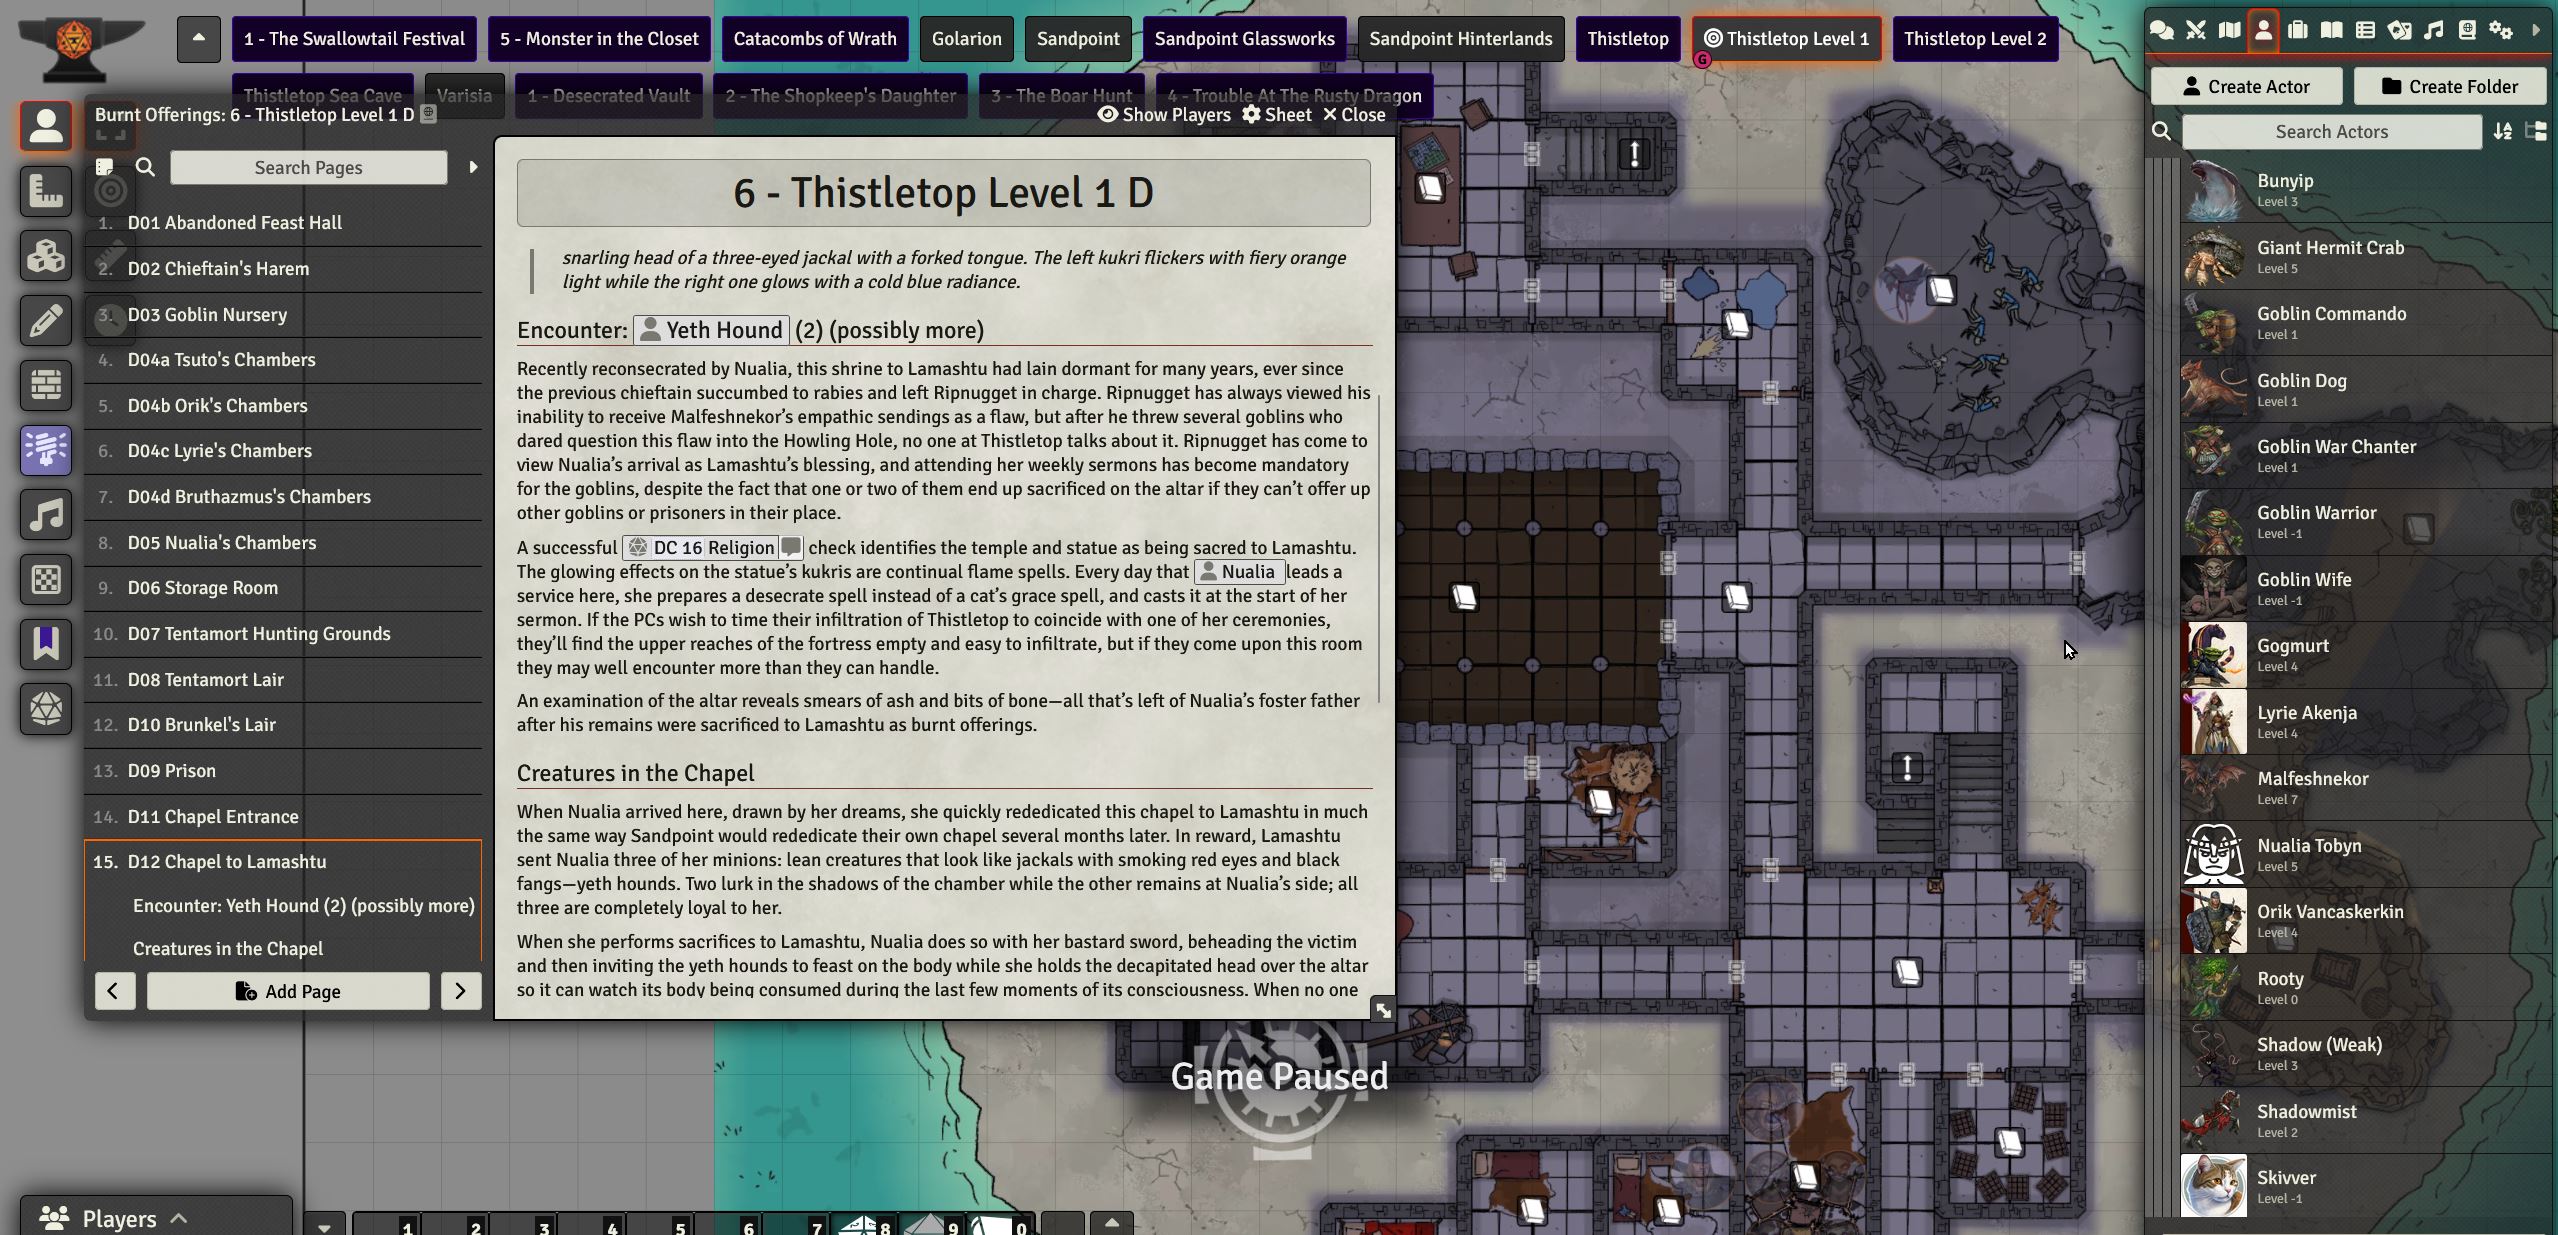Switch to Thistletop Level 2 tab
The width and height of the screenshot is (2558, 1235).
tap(1974, 38)
